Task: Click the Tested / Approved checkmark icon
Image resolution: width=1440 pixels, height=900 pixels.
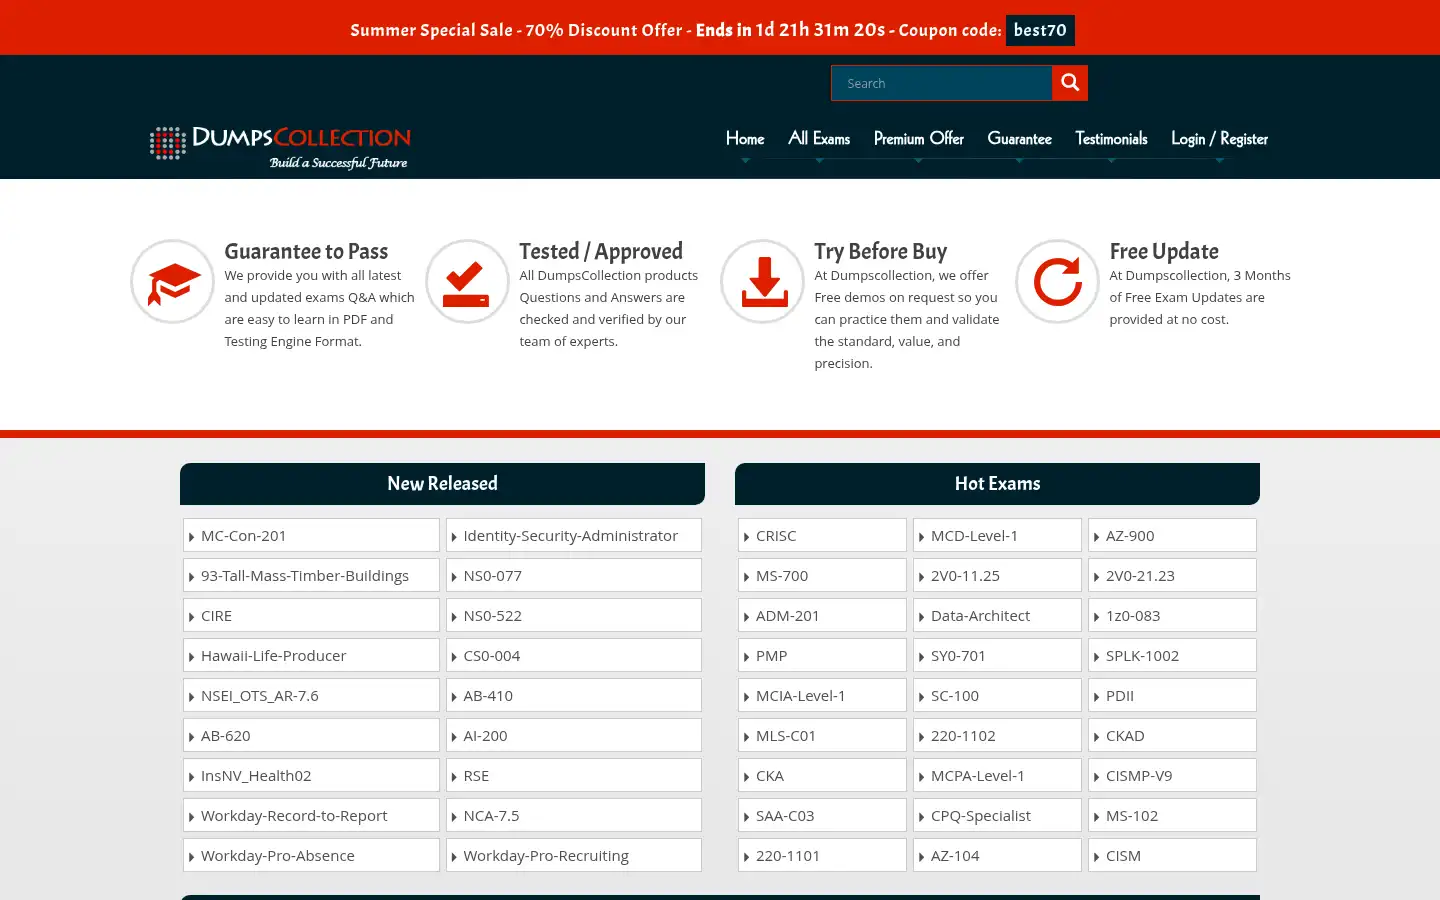Action: click(x=467, y=281)
